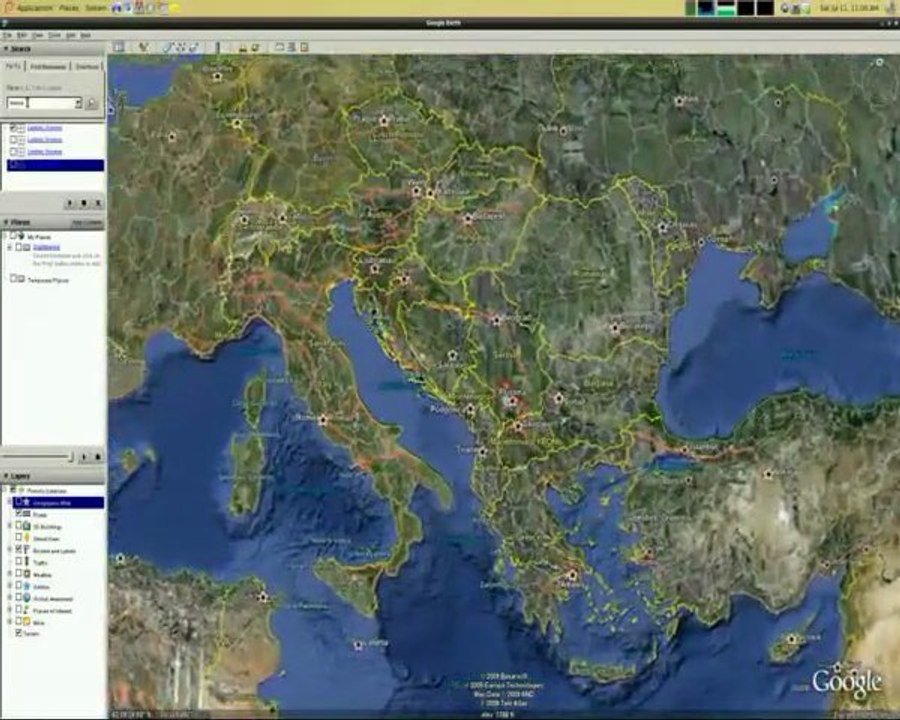Toggle the Temporary Places checkbox
Image resolution: width=900 pixels, height=720 pixels.
13,278
